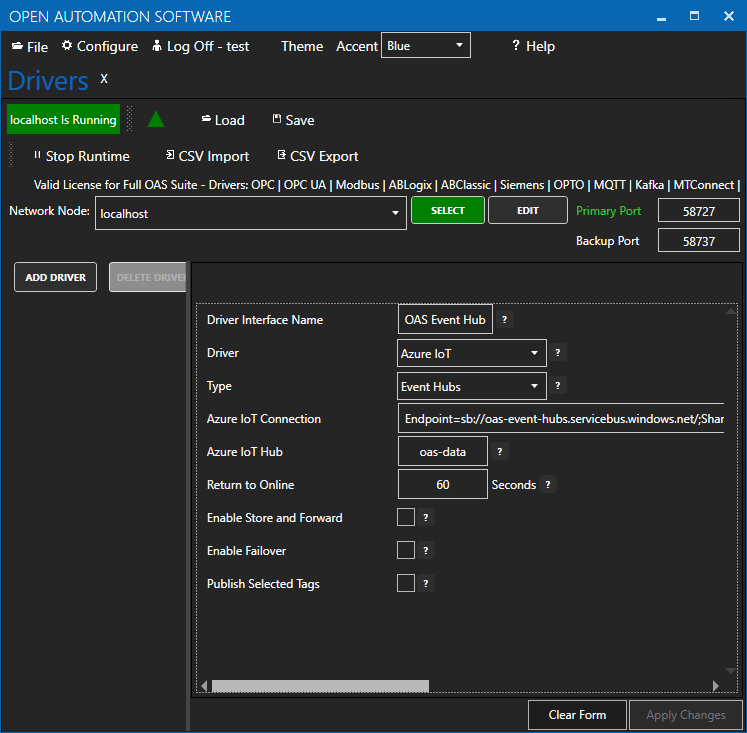Open CSV Import
The image size is (747, 733).
click(206, 156)
